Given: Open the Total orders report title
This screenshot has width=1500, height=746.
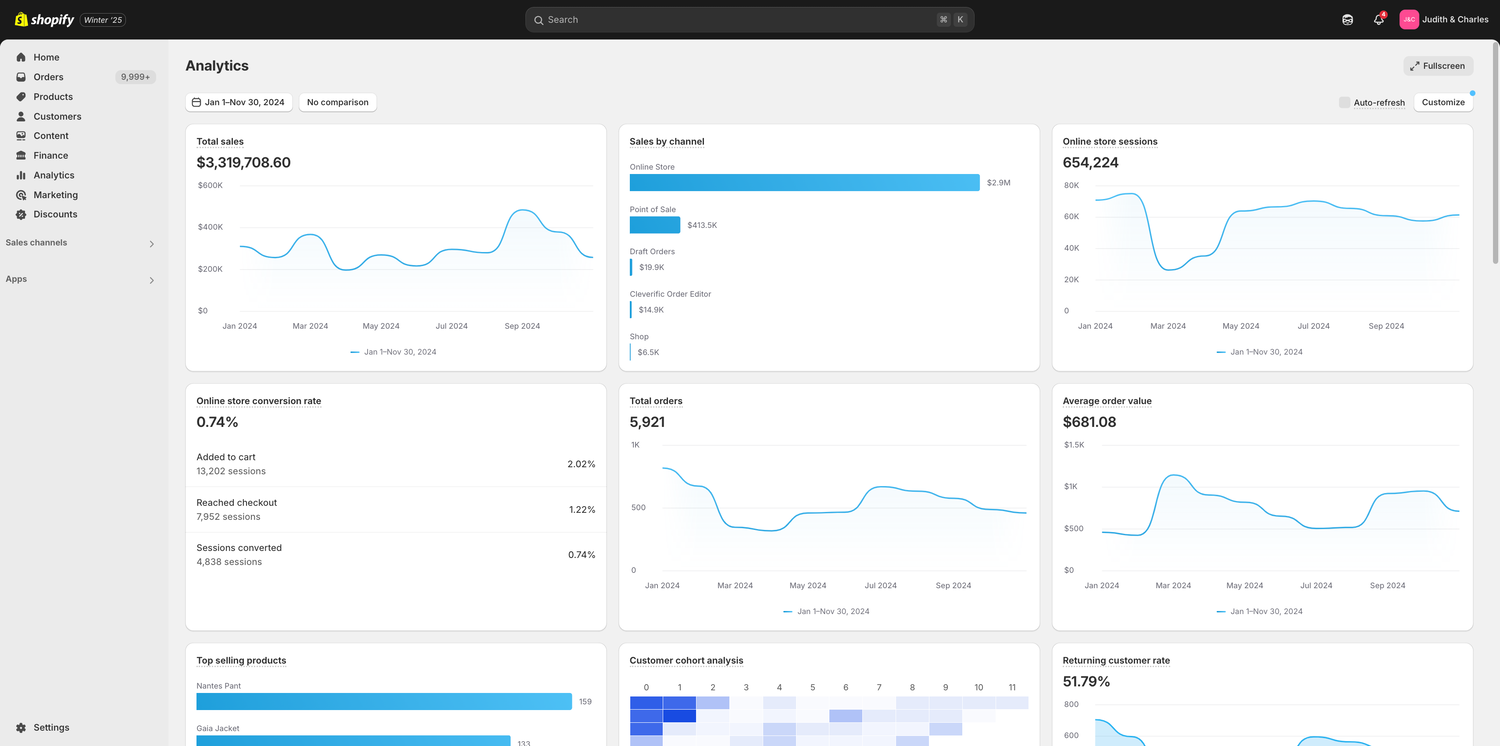Looking at the screenshot, I should point(656,401).
